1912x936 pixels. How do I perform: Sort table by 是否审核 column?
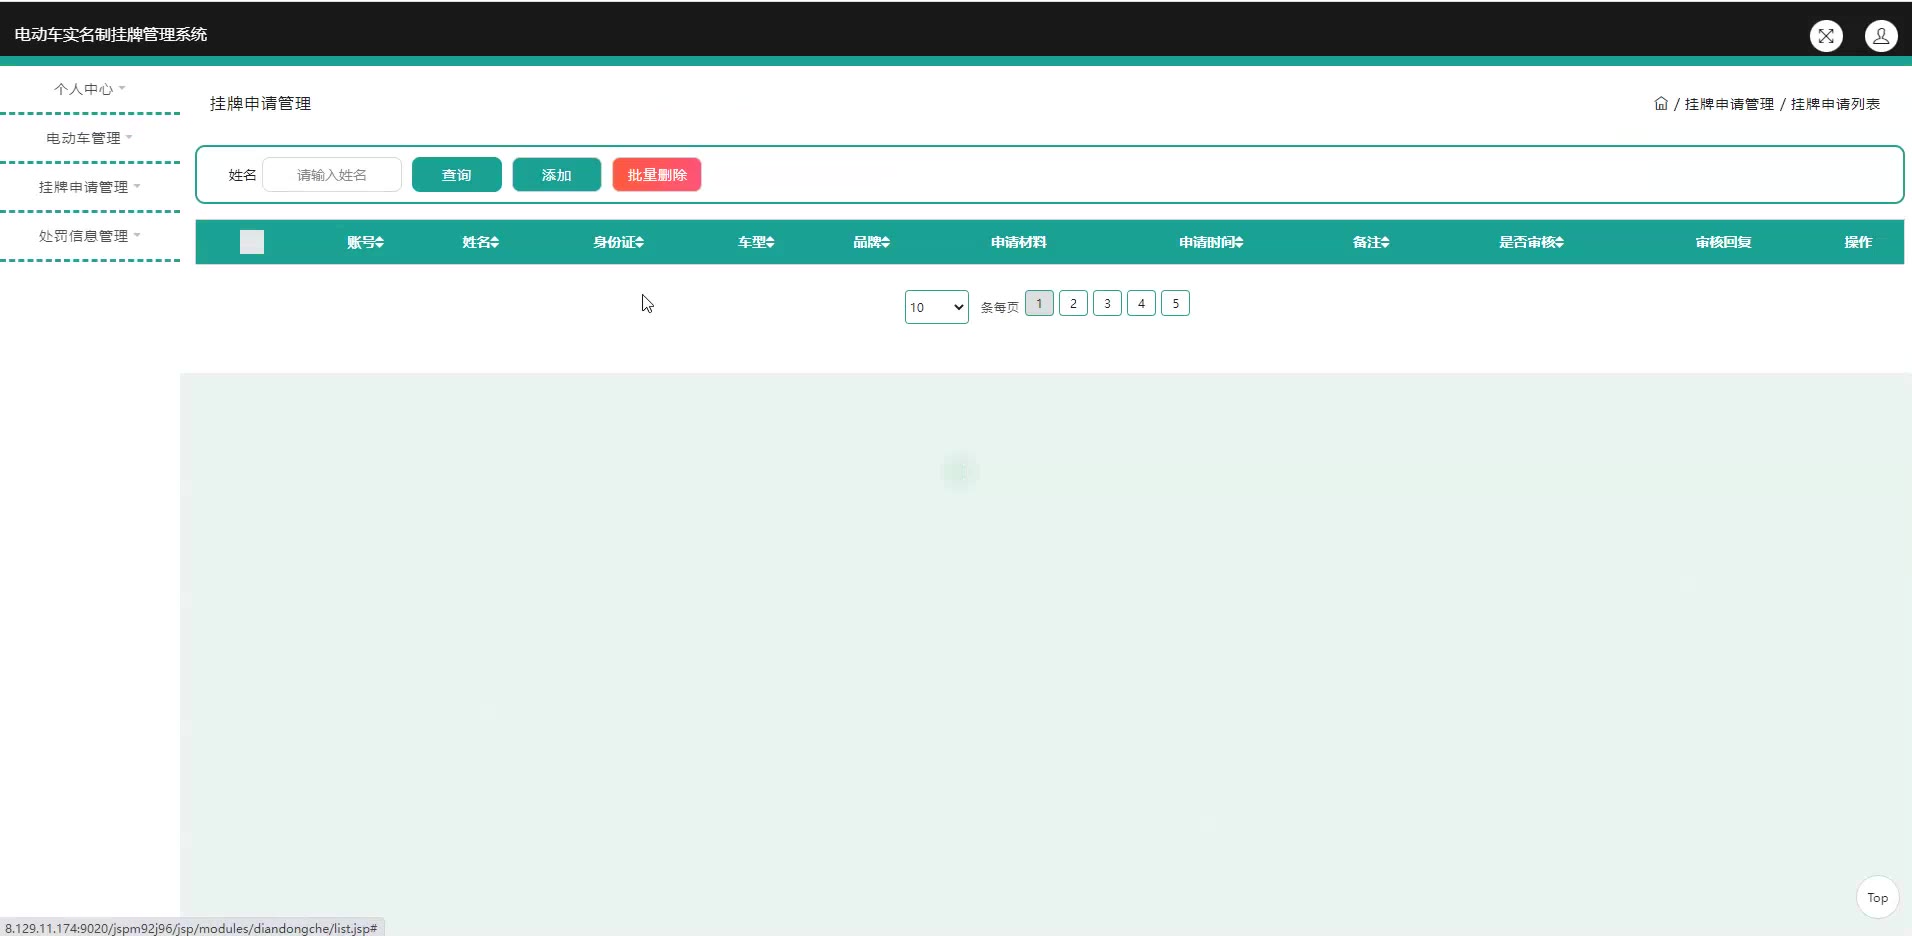[x=1532, y=242]
